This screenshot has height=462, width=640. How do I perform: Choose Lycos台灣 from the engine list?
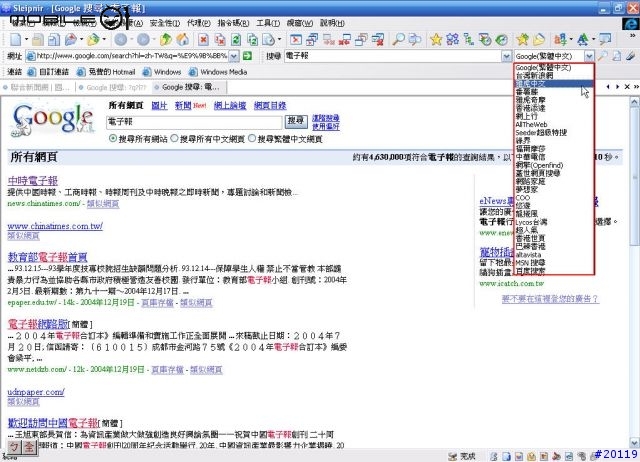pos(554,222)
